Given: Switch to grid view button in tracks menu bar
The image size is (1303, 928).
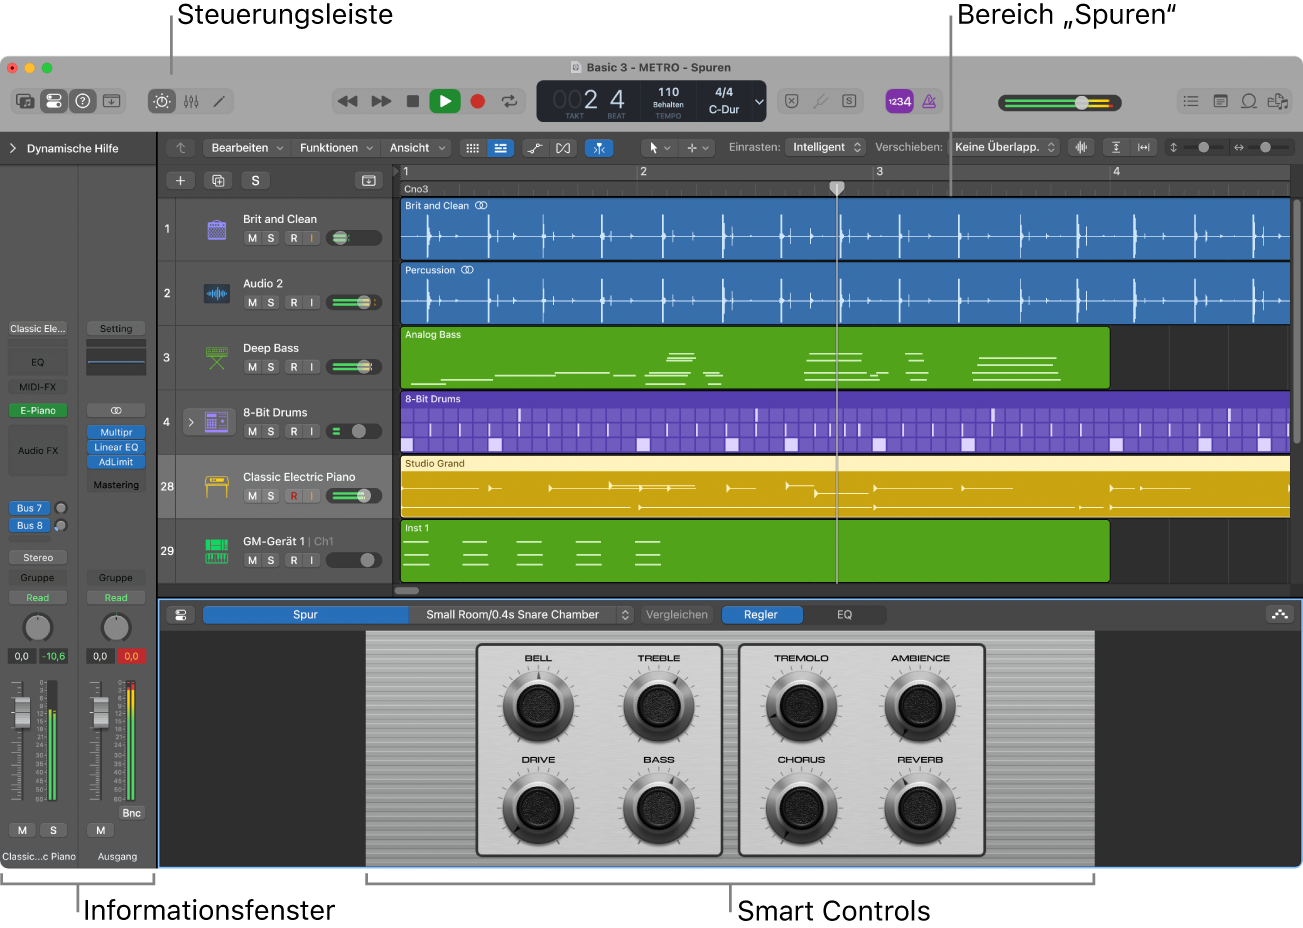Looking at the screenshot, I should pos(473,148).
